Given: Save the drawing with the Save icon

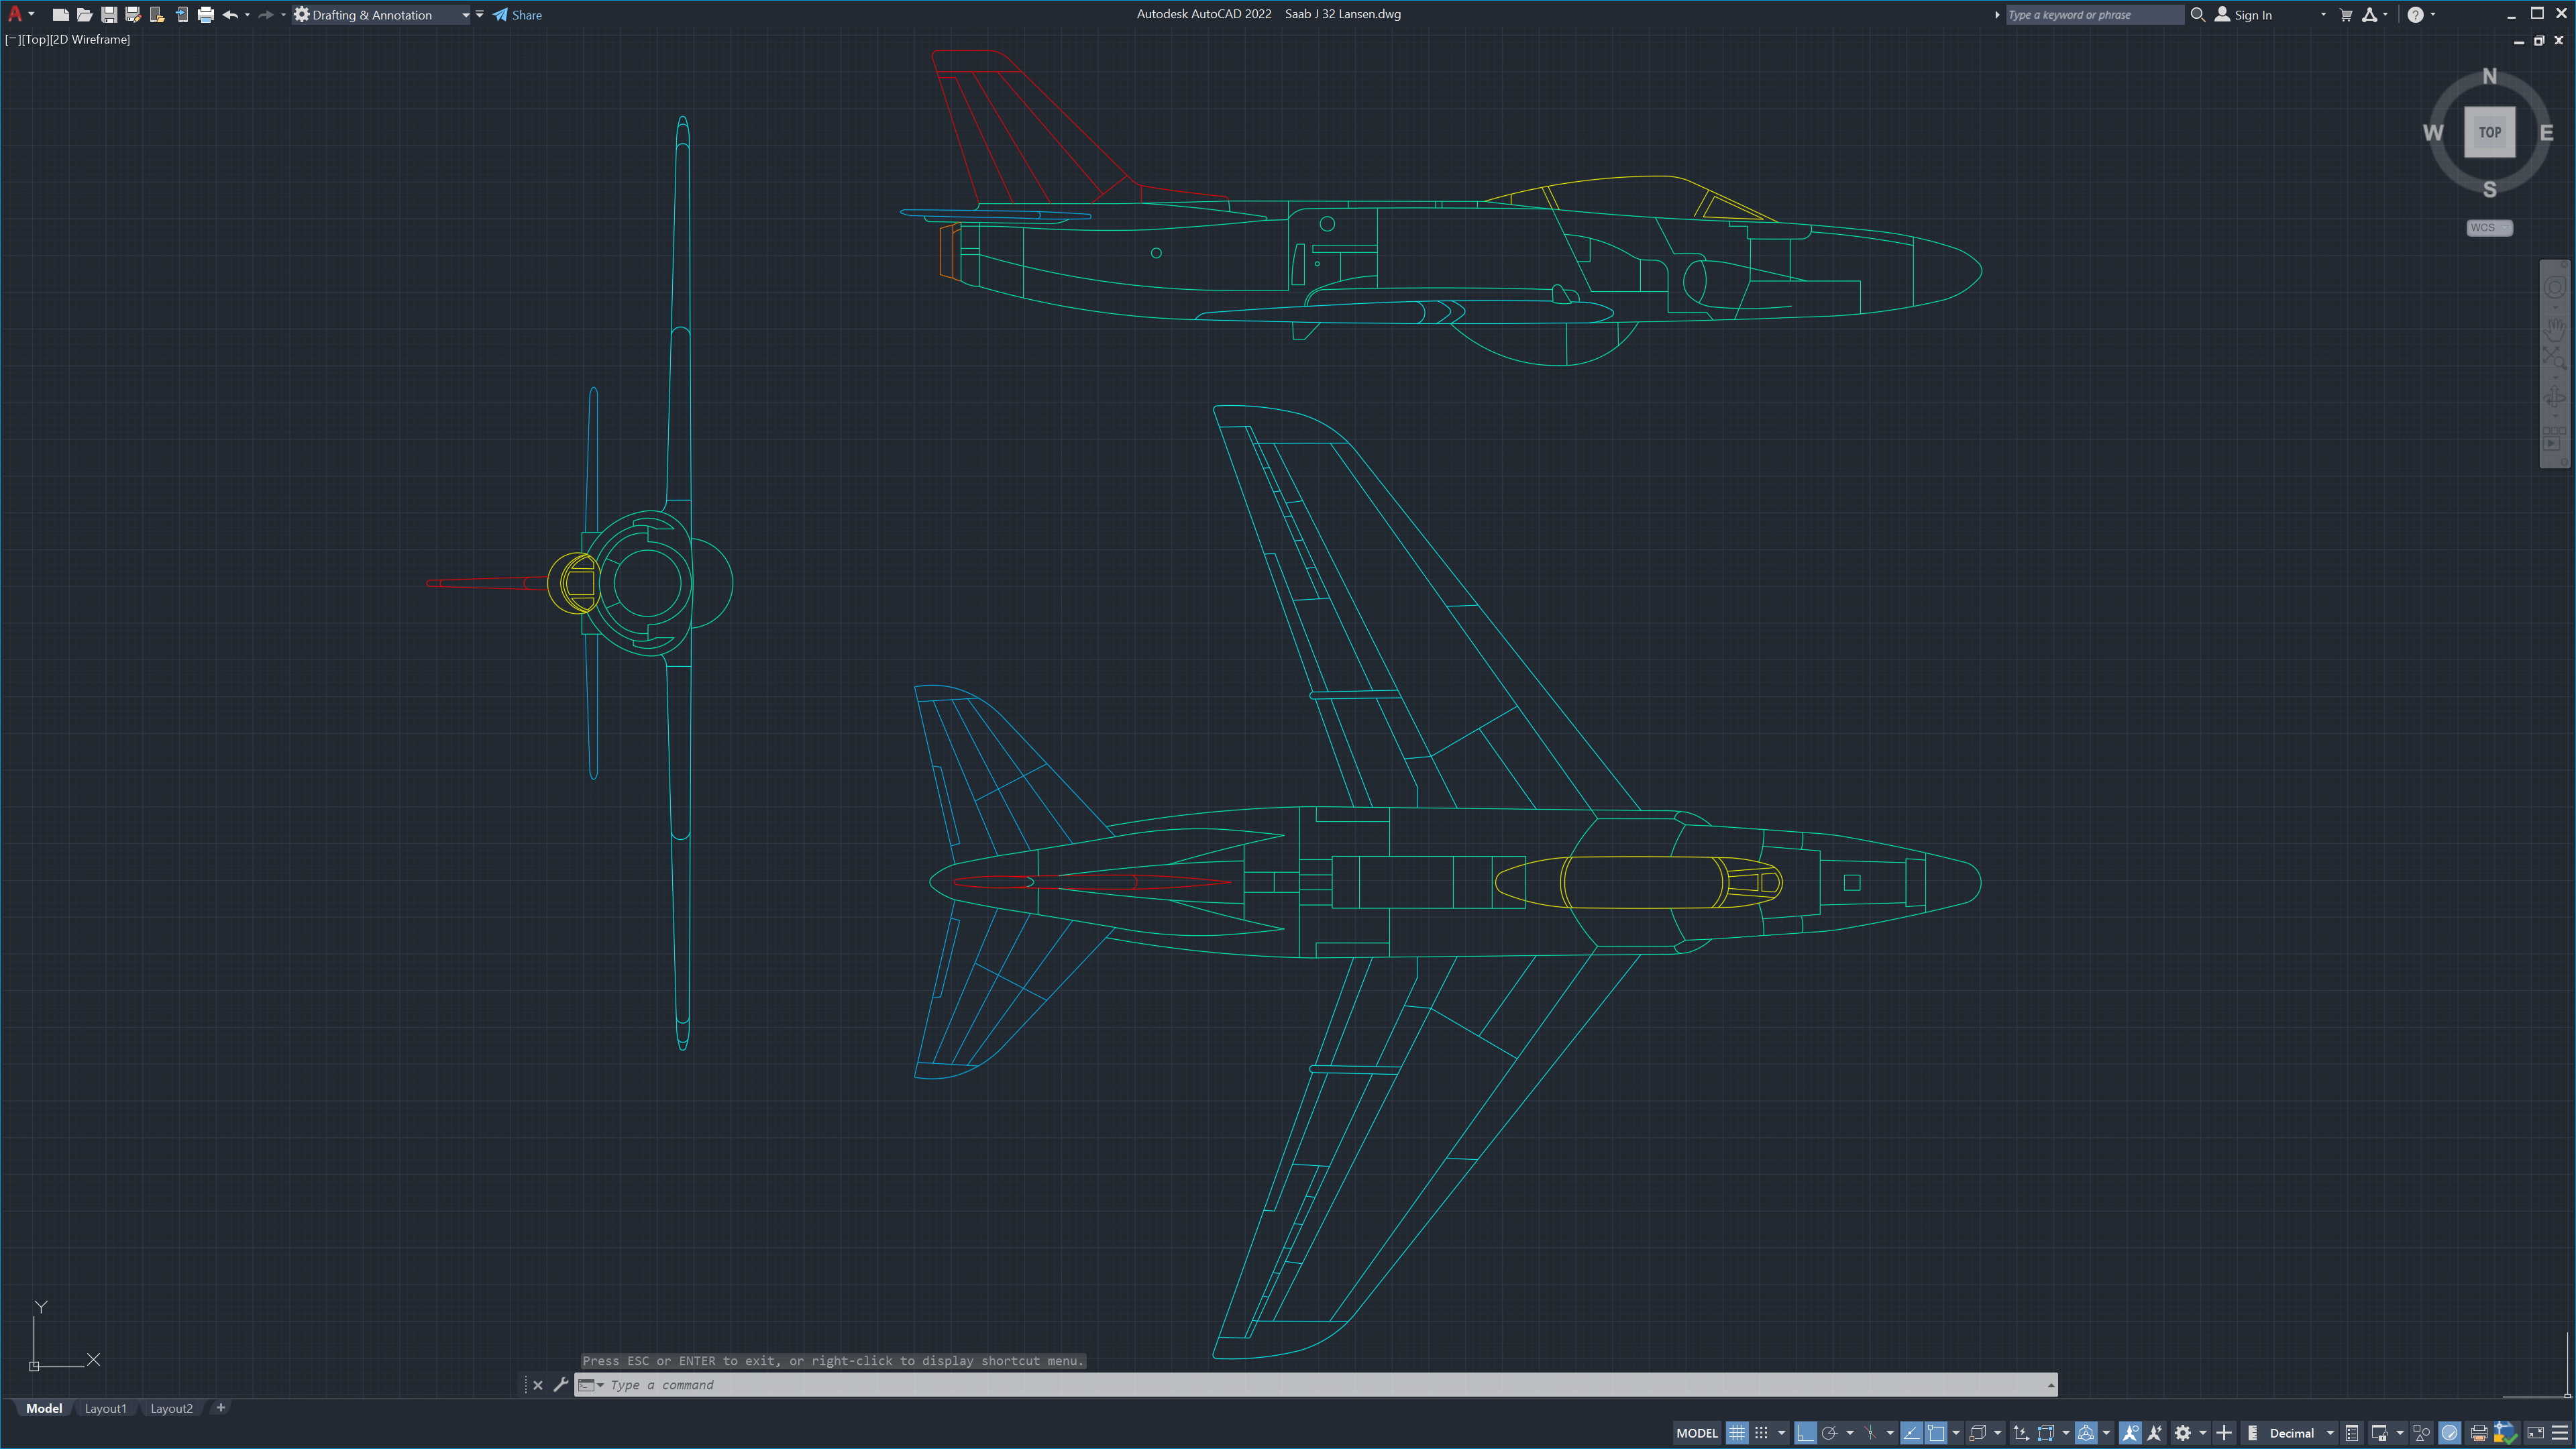Looking at the screenshot, I should click(109, 15).
